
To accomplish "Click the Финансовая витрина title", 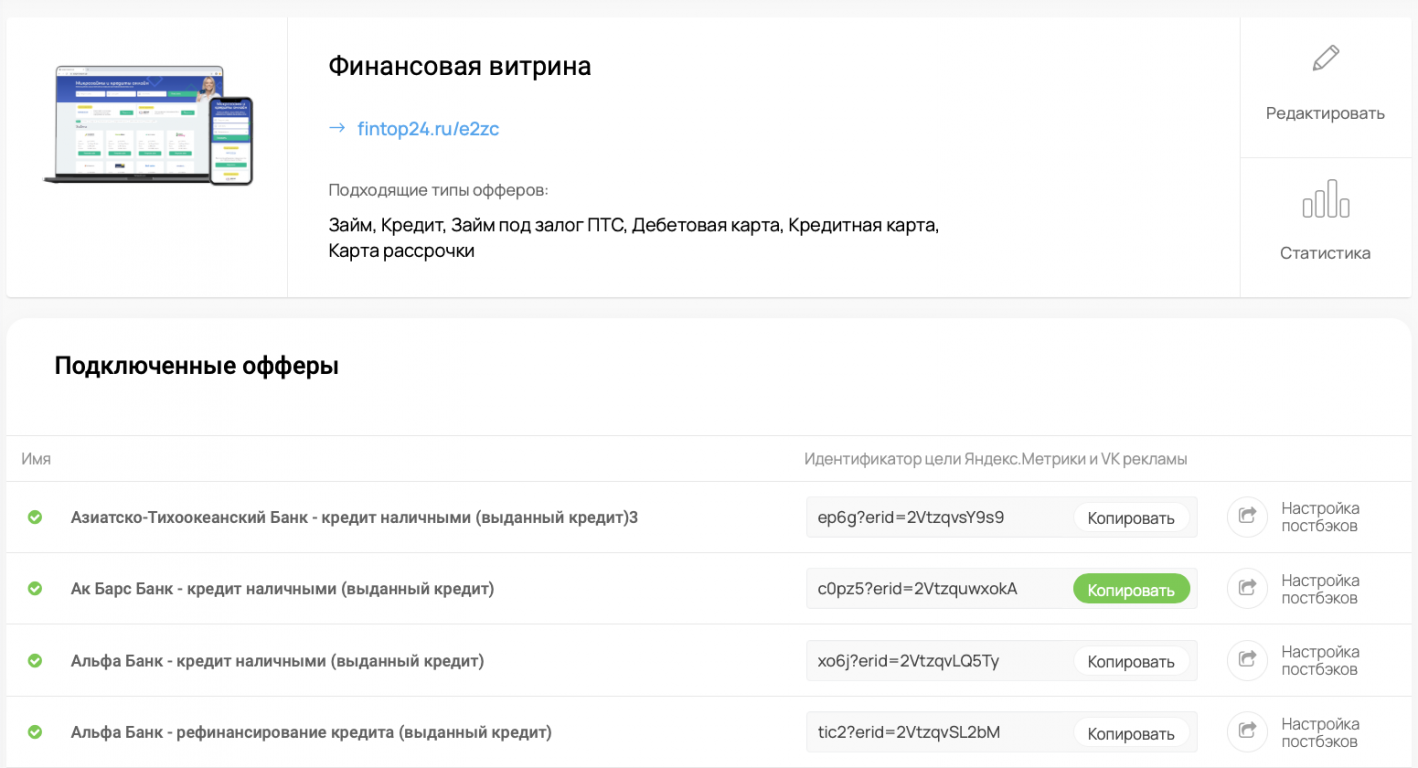I will tap(459, 66).
